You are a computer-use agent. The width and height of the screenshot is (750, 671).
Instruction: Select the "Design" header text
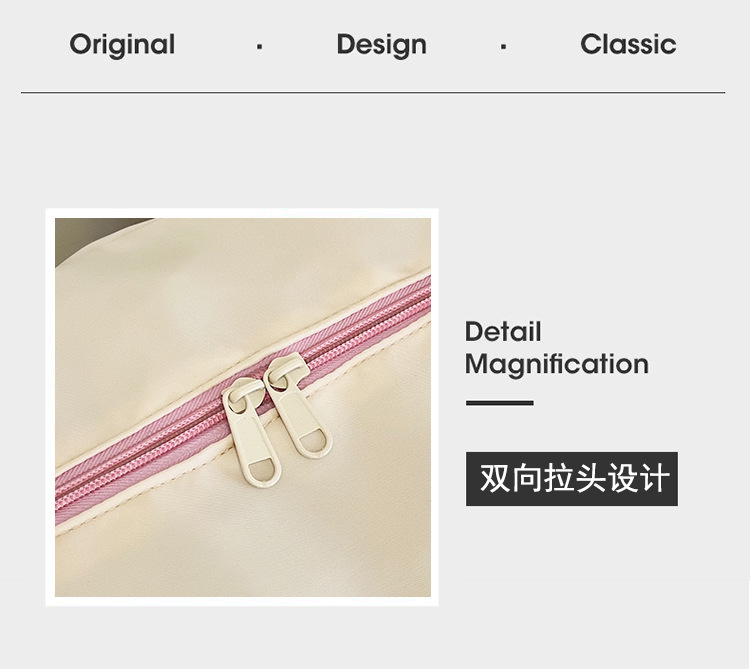tap(381, 44)
